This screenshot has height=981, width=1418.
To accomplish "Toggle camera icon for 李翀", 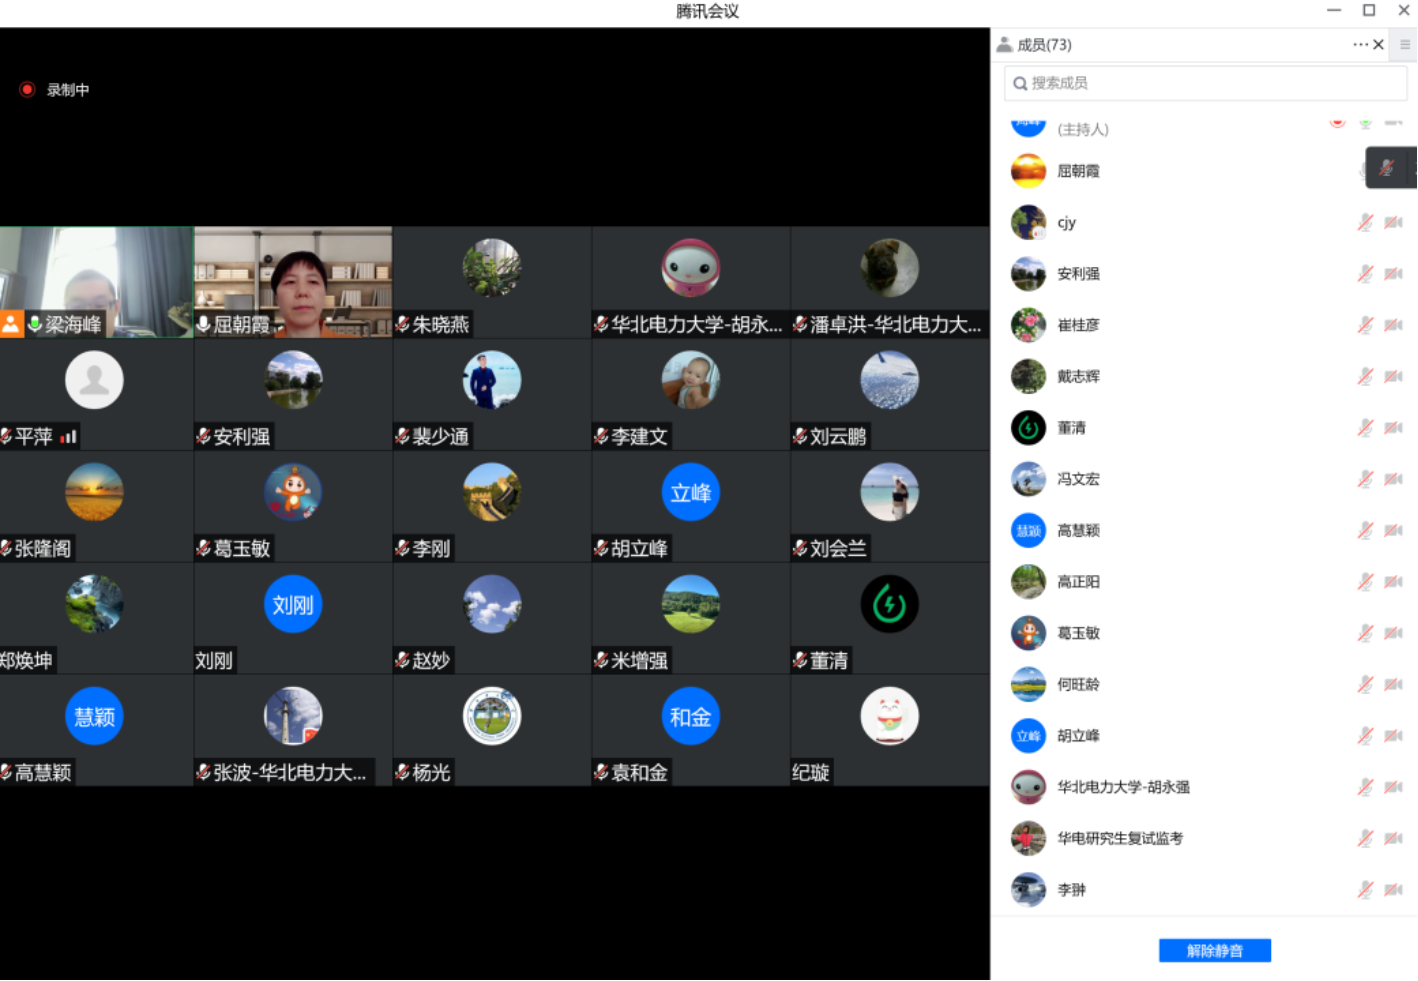I will point(1393,889).
